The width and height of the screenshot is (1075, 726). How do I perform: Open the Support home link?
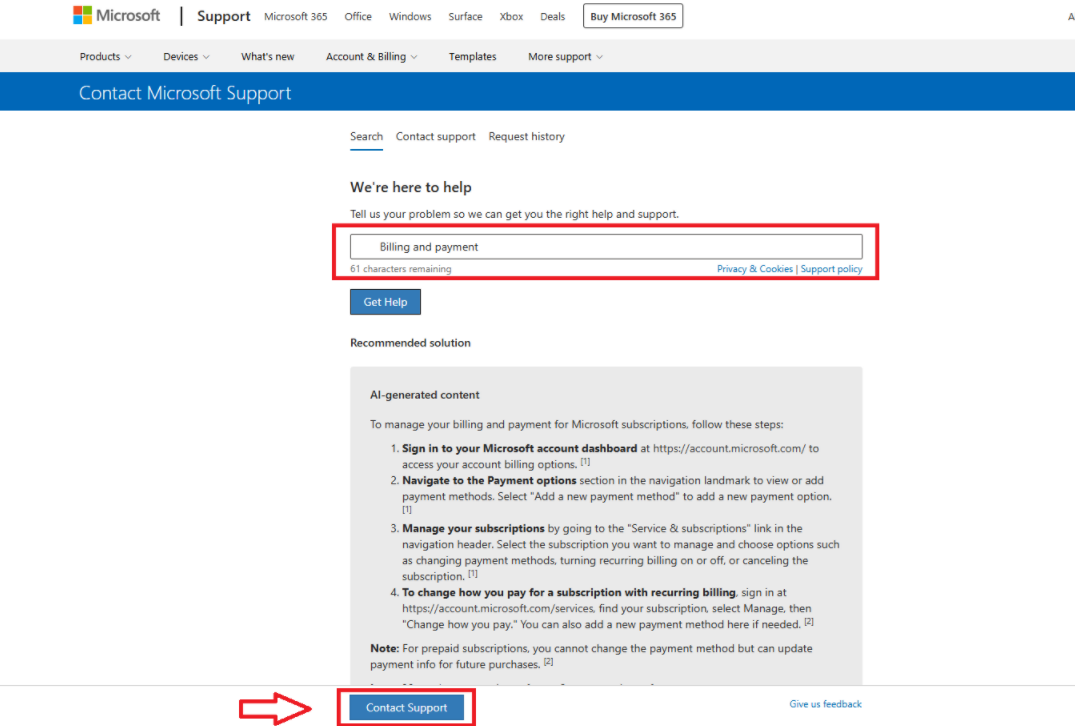[x=224, y=16]
